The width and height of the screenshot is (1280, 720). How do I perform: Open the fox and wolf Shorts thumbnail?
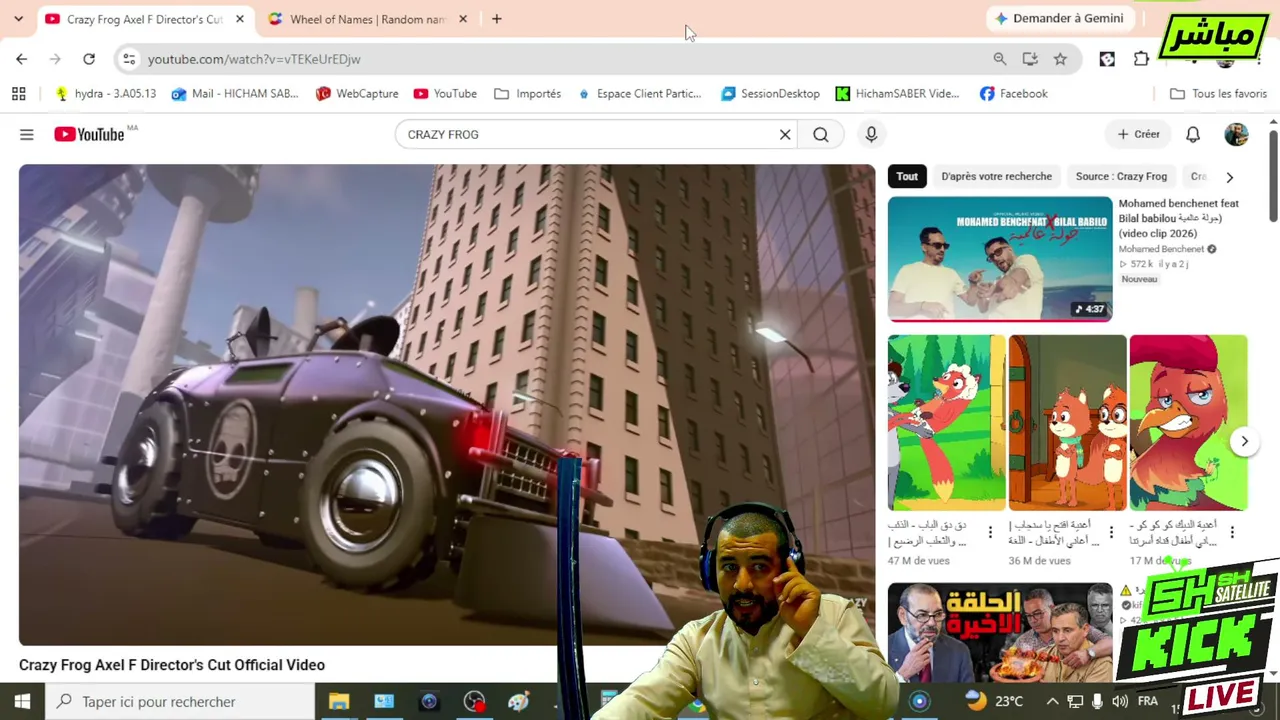click(x=946, y=423)
